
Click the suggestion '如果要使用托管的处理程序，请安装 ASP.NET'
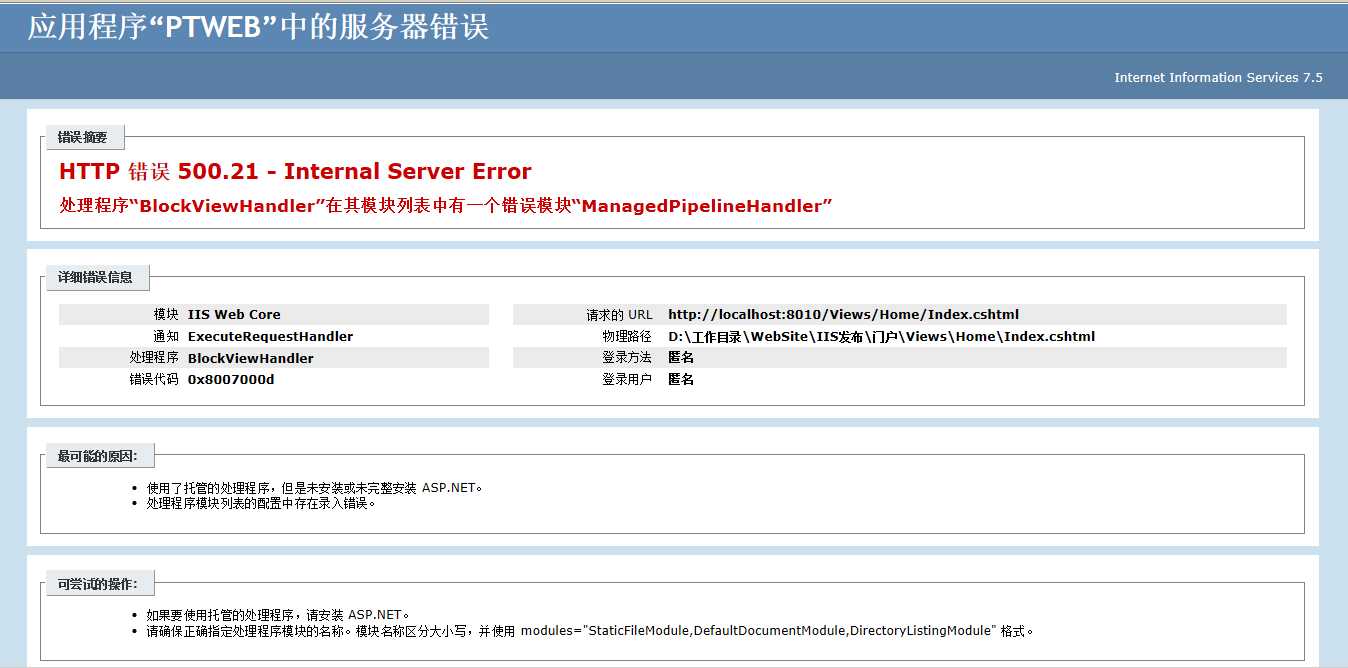click(x=278, y=615)
